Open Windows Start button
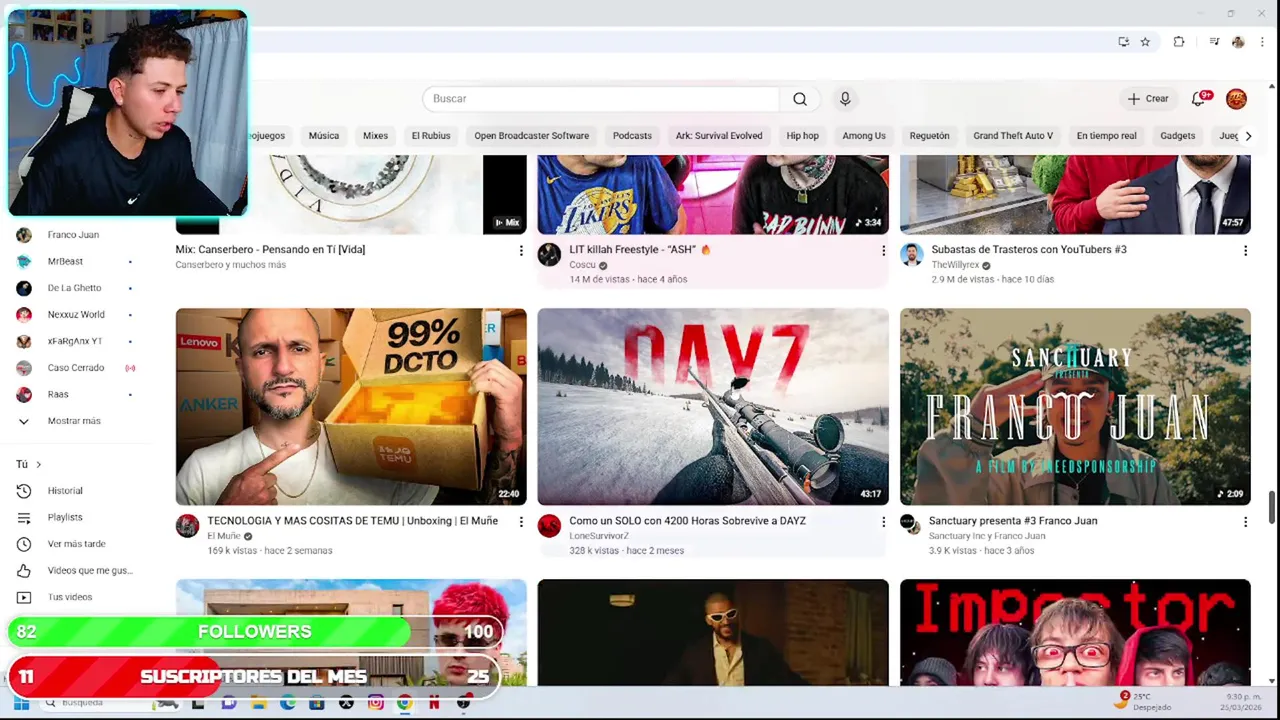 click(x=20, y=704)
